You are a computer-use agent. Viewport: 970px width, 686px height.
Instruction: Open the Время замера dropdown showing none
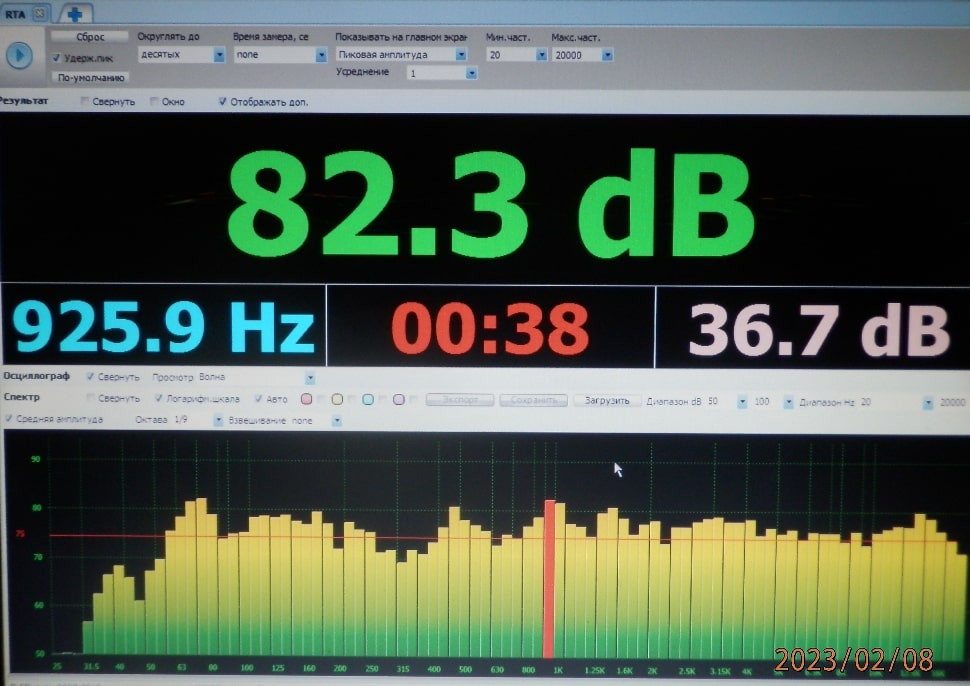tap(280, 54)
